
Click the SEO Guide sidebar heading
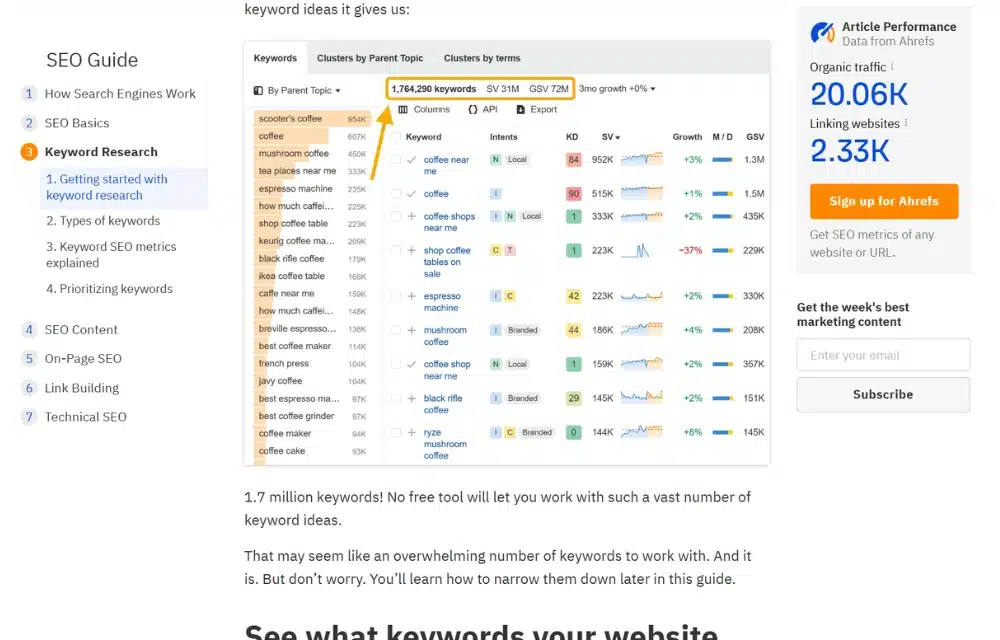[92, 60]
